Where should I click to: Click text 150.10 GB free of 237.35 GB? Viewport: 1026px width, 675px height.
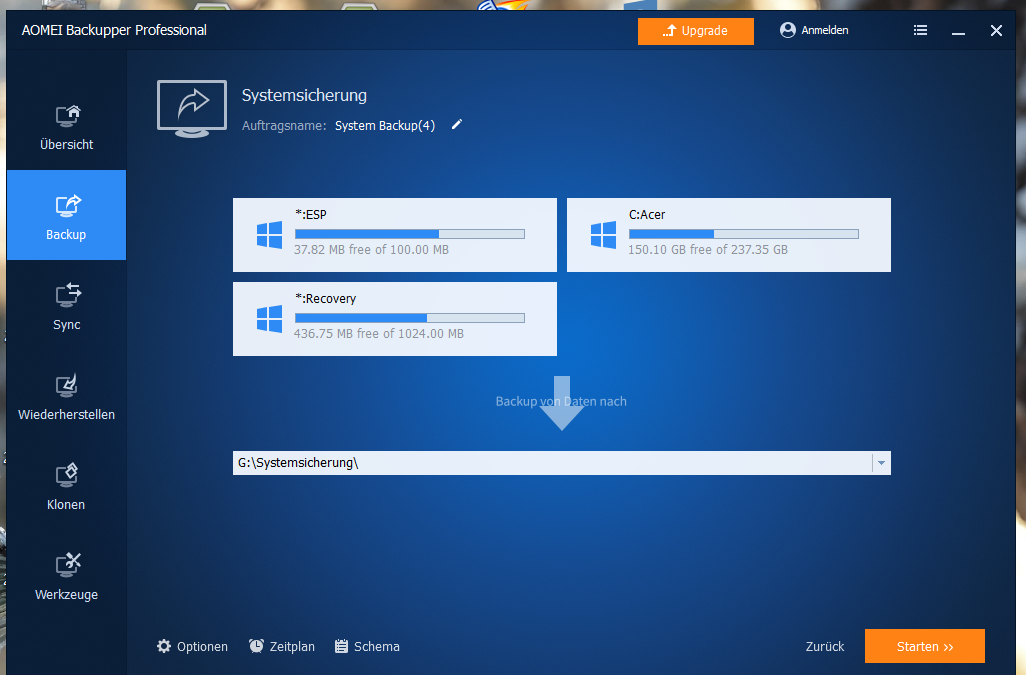point(707,249)
